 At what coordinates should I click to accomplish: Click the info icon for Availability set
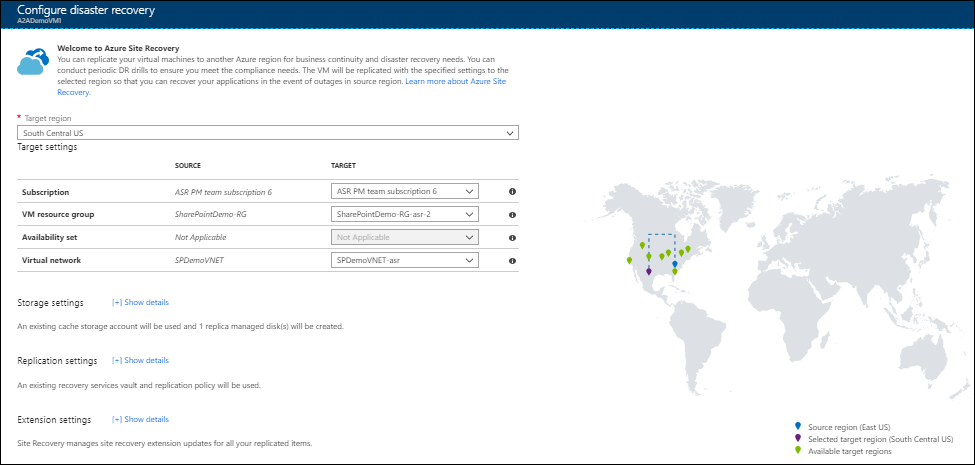pos(512,238)
